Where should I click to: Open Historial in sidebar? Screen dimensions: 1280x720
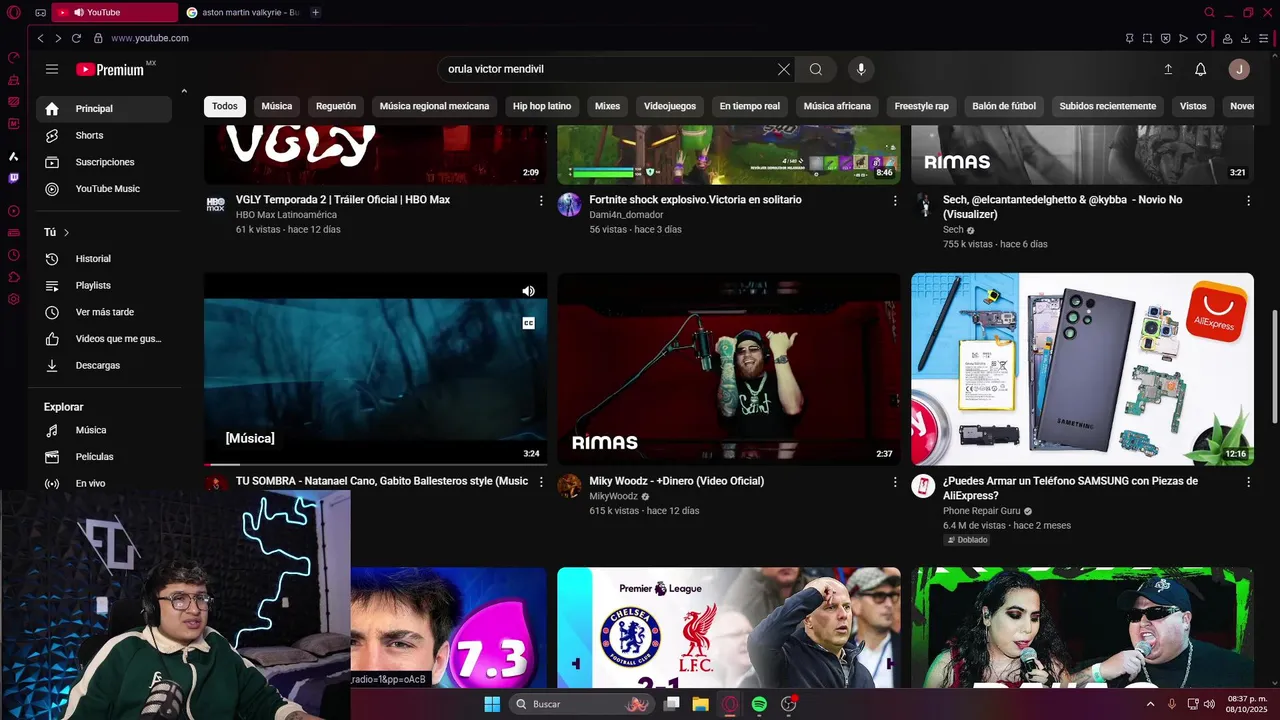[104, 259]
